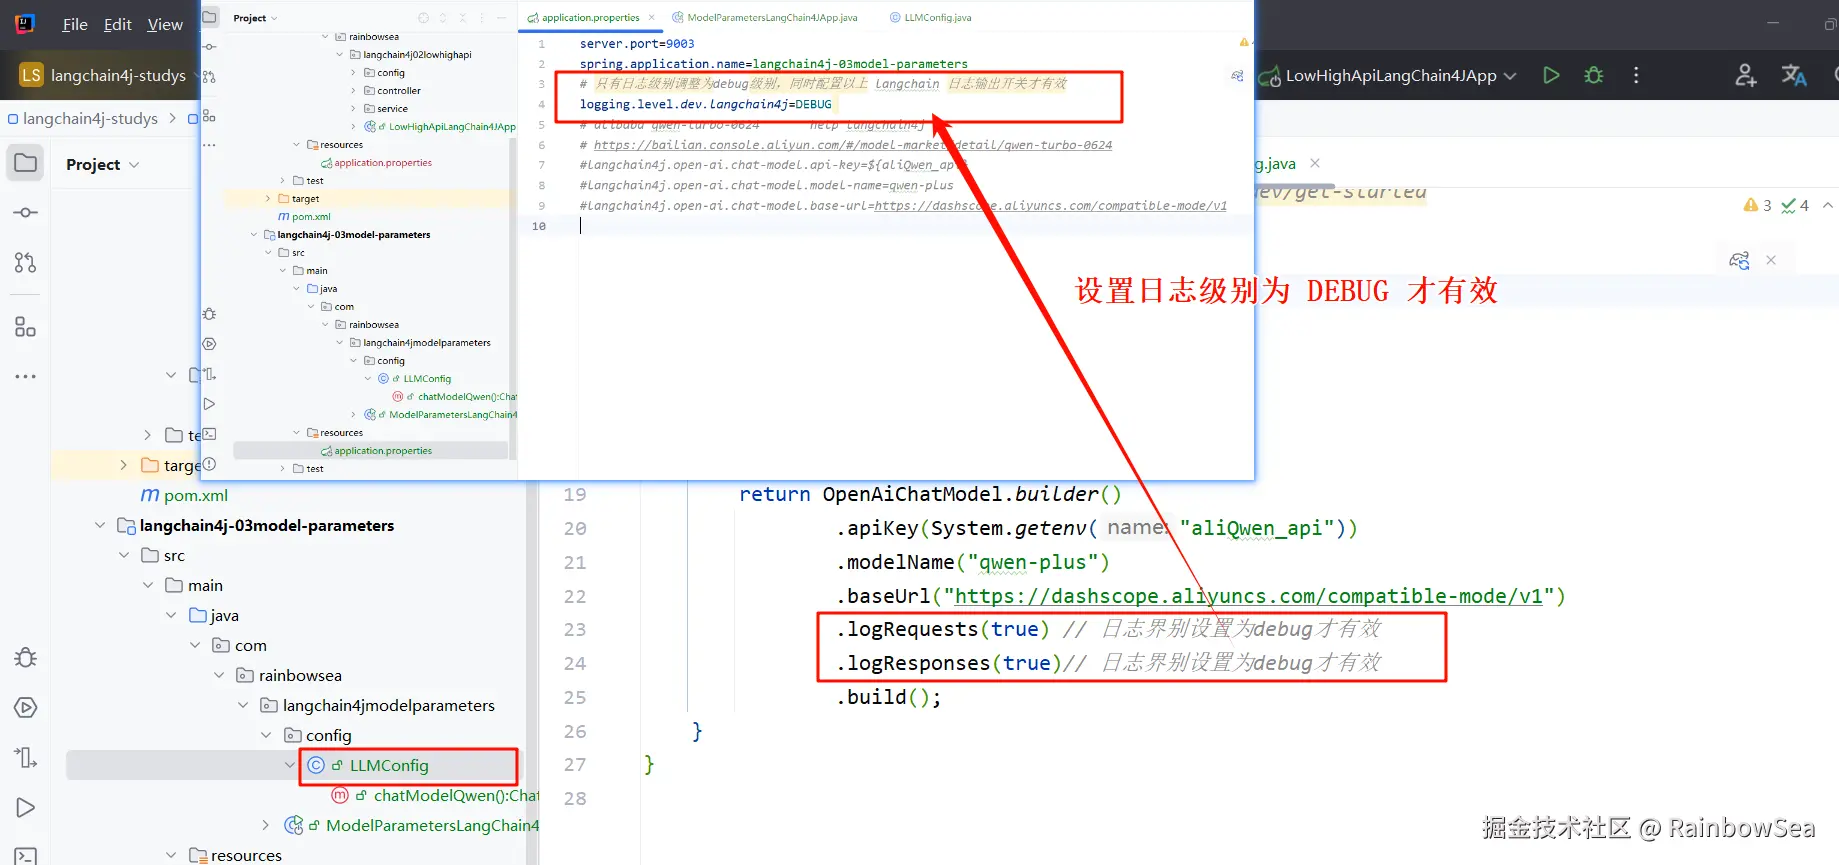Collapse all icon in inset Project header
Image resolution: width=1839 pixels, height=865 pixels.
click(462, 18)
